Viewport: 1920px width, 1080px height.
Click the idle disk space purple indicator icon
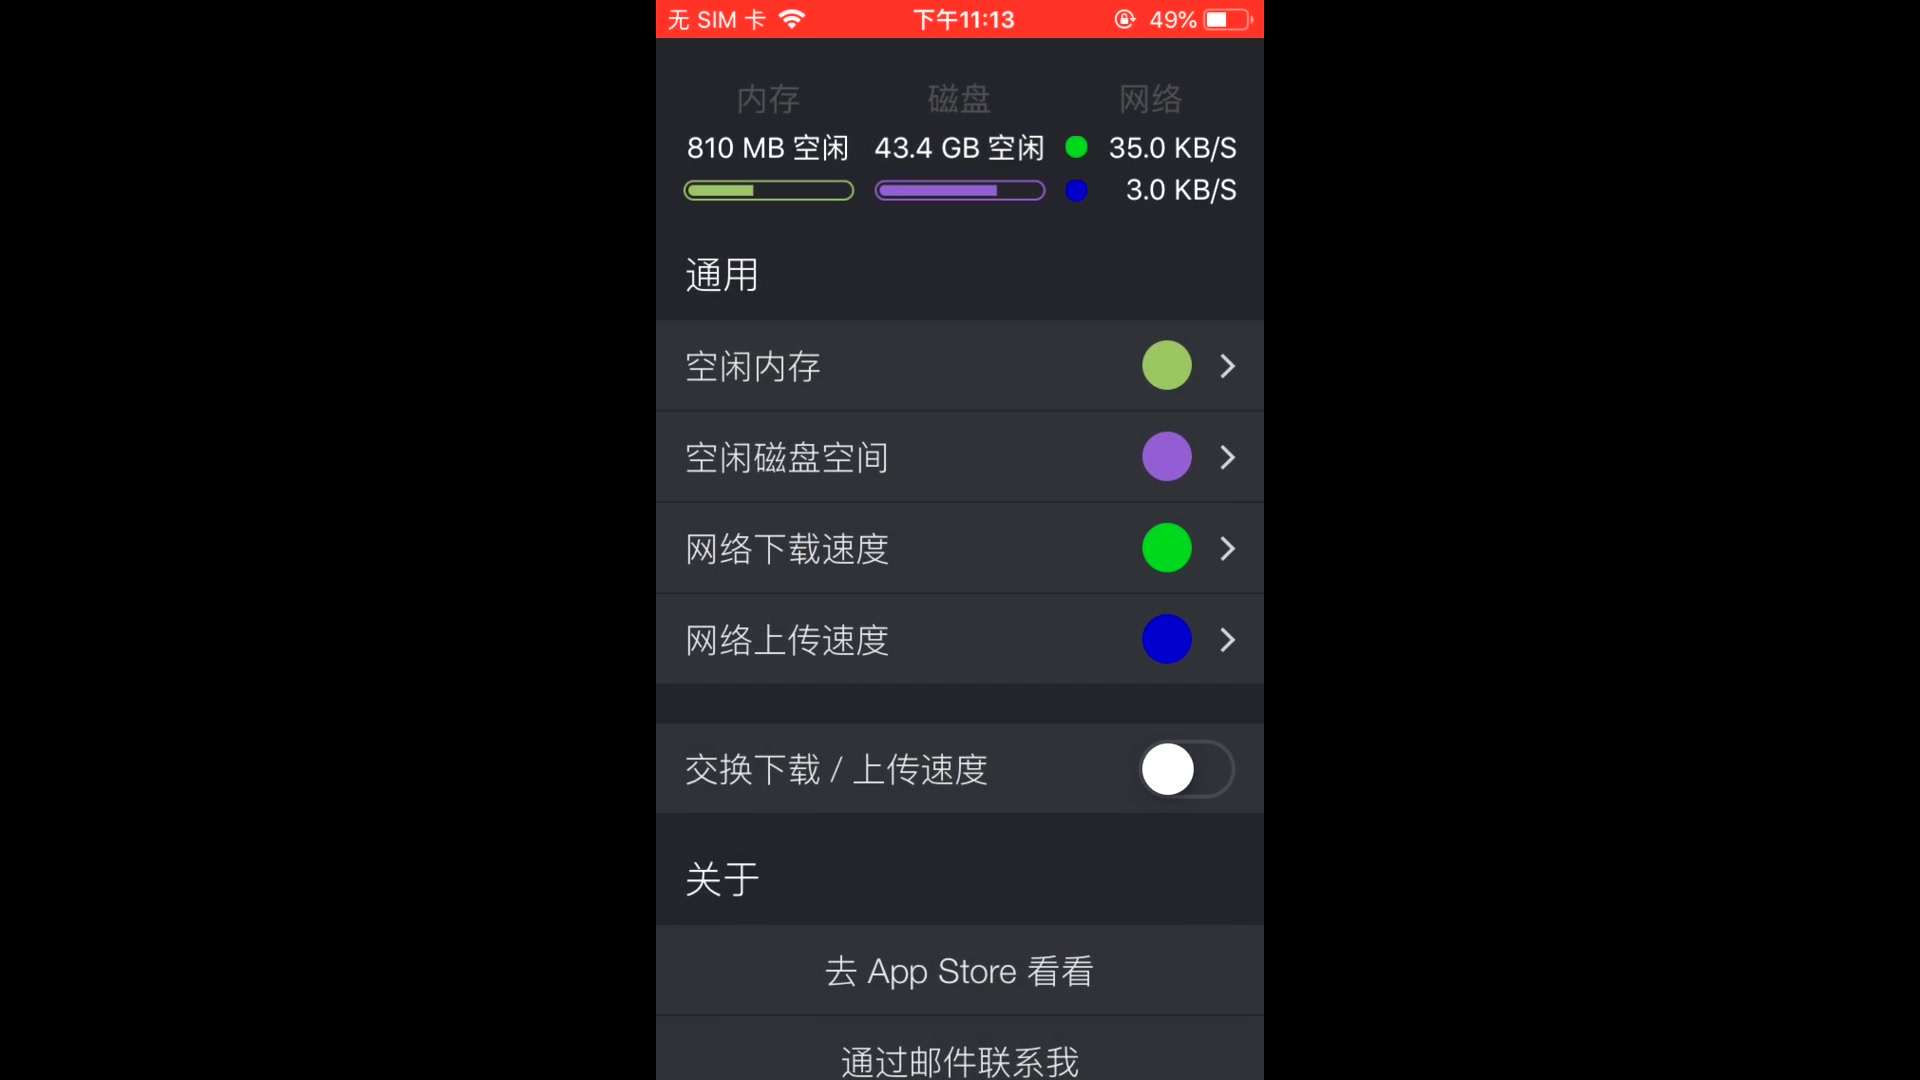1166,456
